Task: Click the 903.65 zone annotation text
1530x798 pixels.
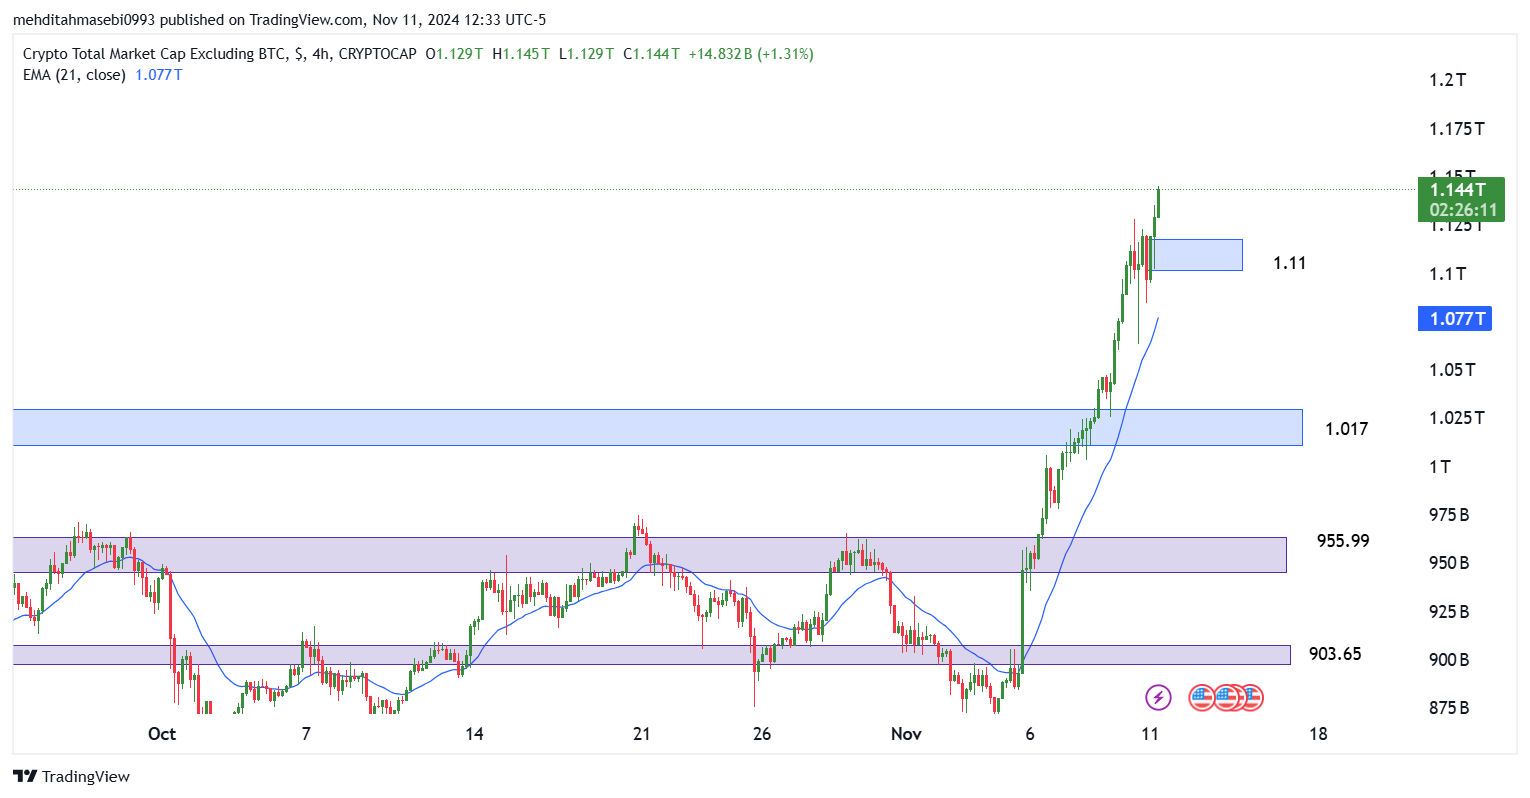Action: 1335,654
